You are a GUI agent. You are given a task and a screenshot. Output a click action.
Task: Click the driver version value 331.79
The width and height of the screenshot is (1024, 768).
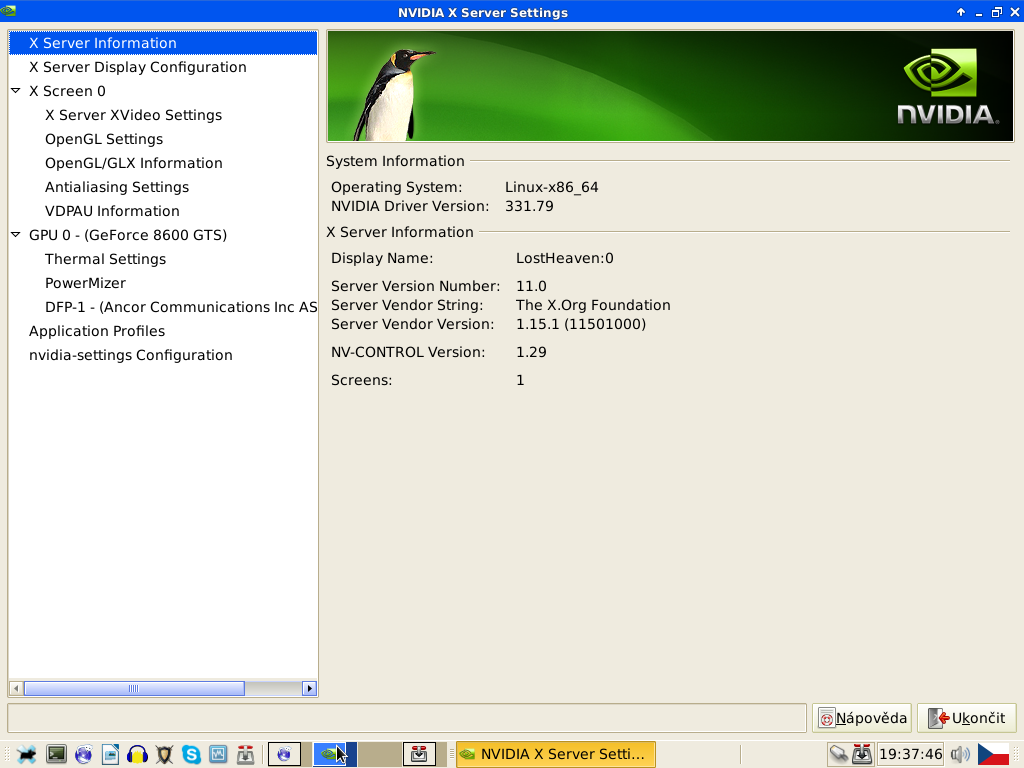pyautogui.click(x=529, y=206)
